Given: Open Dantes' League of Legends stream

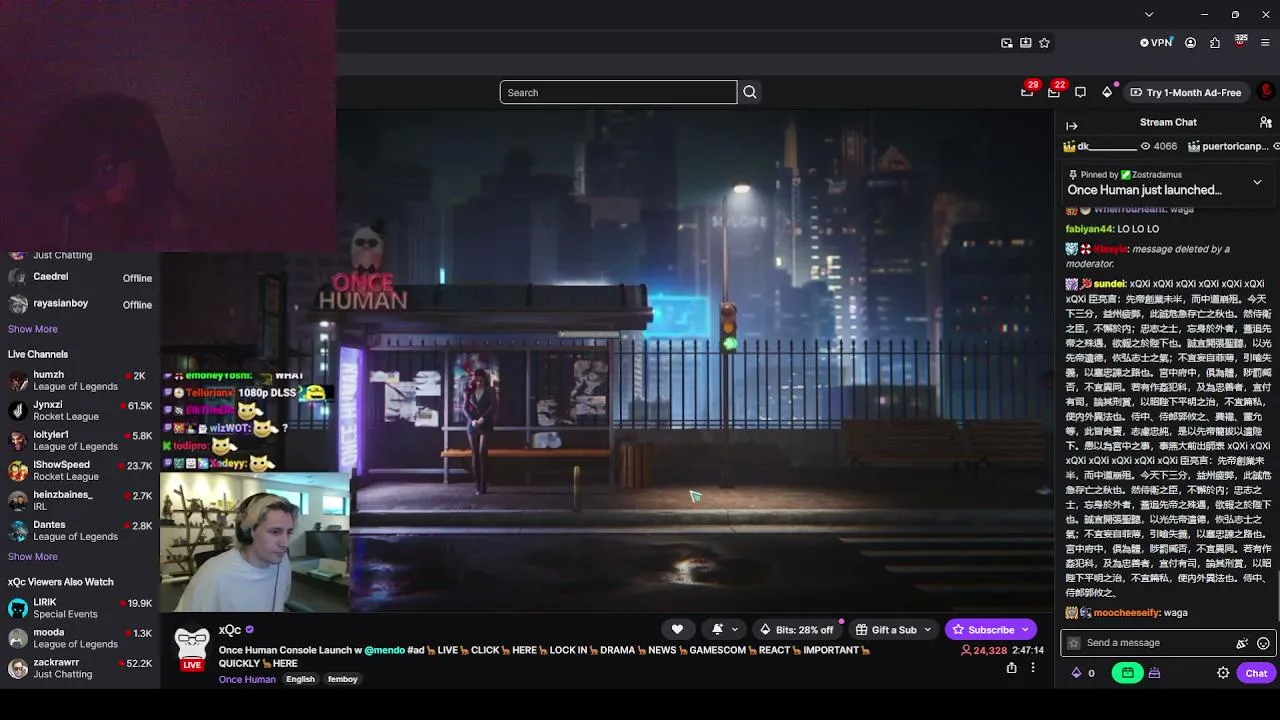Looking at the screenshot, I should 80,531.
